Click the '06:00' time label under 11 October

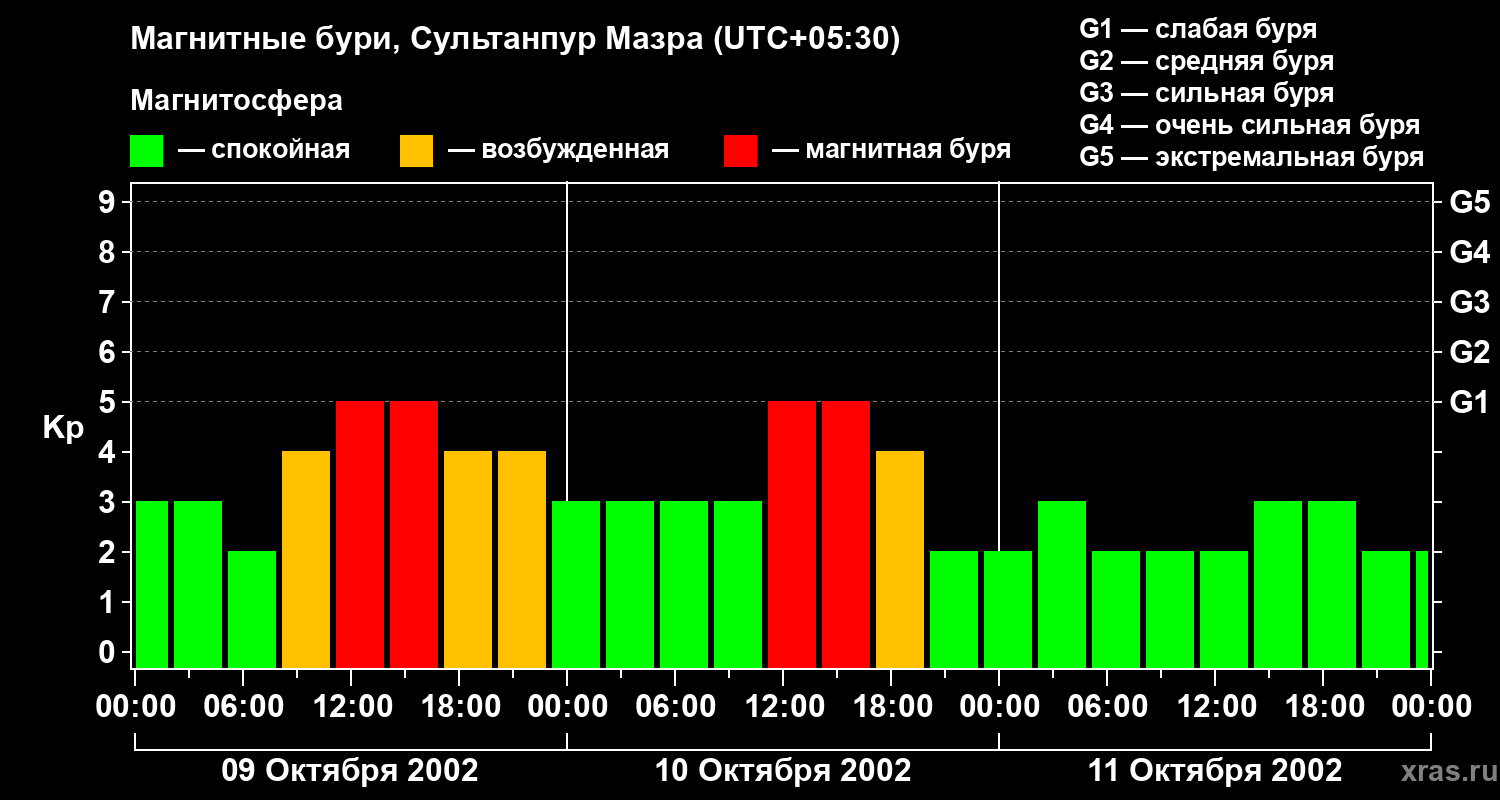pyautogui.click(x=1107, y=707)
